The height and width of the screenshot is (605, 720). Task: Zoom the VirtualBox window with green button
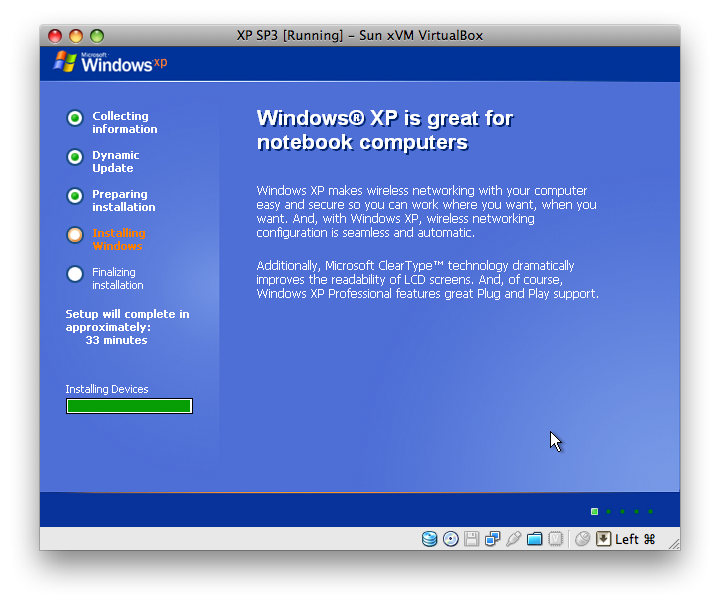(97, 36)
